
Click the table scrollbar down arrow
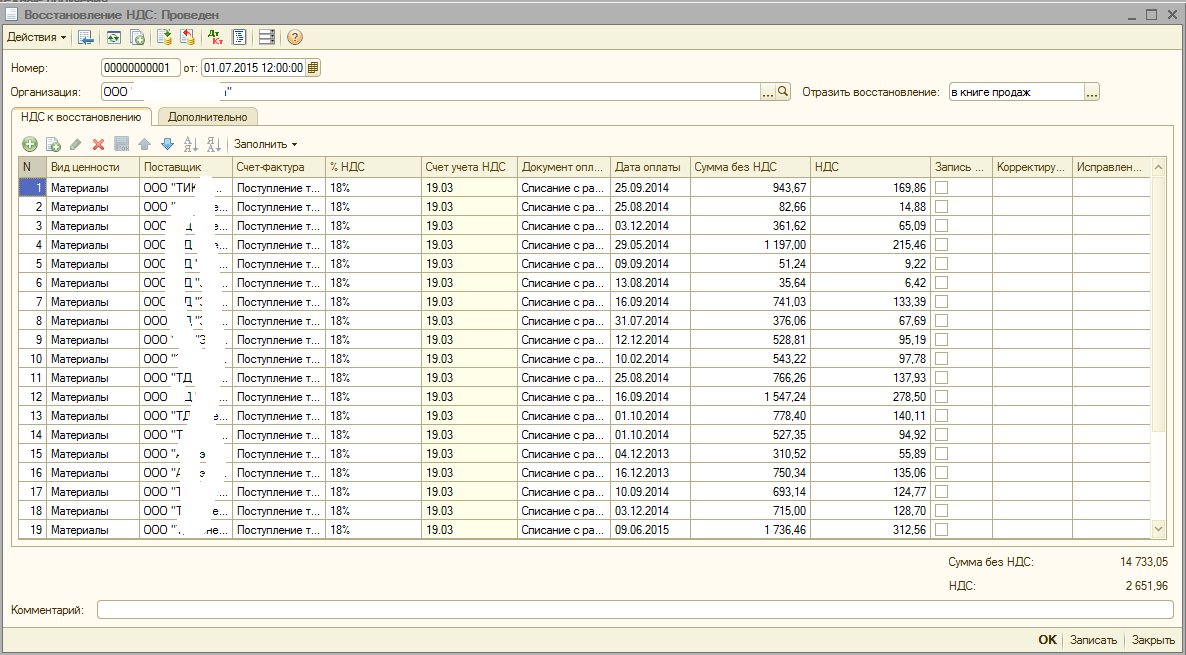tap(1159, 529)
